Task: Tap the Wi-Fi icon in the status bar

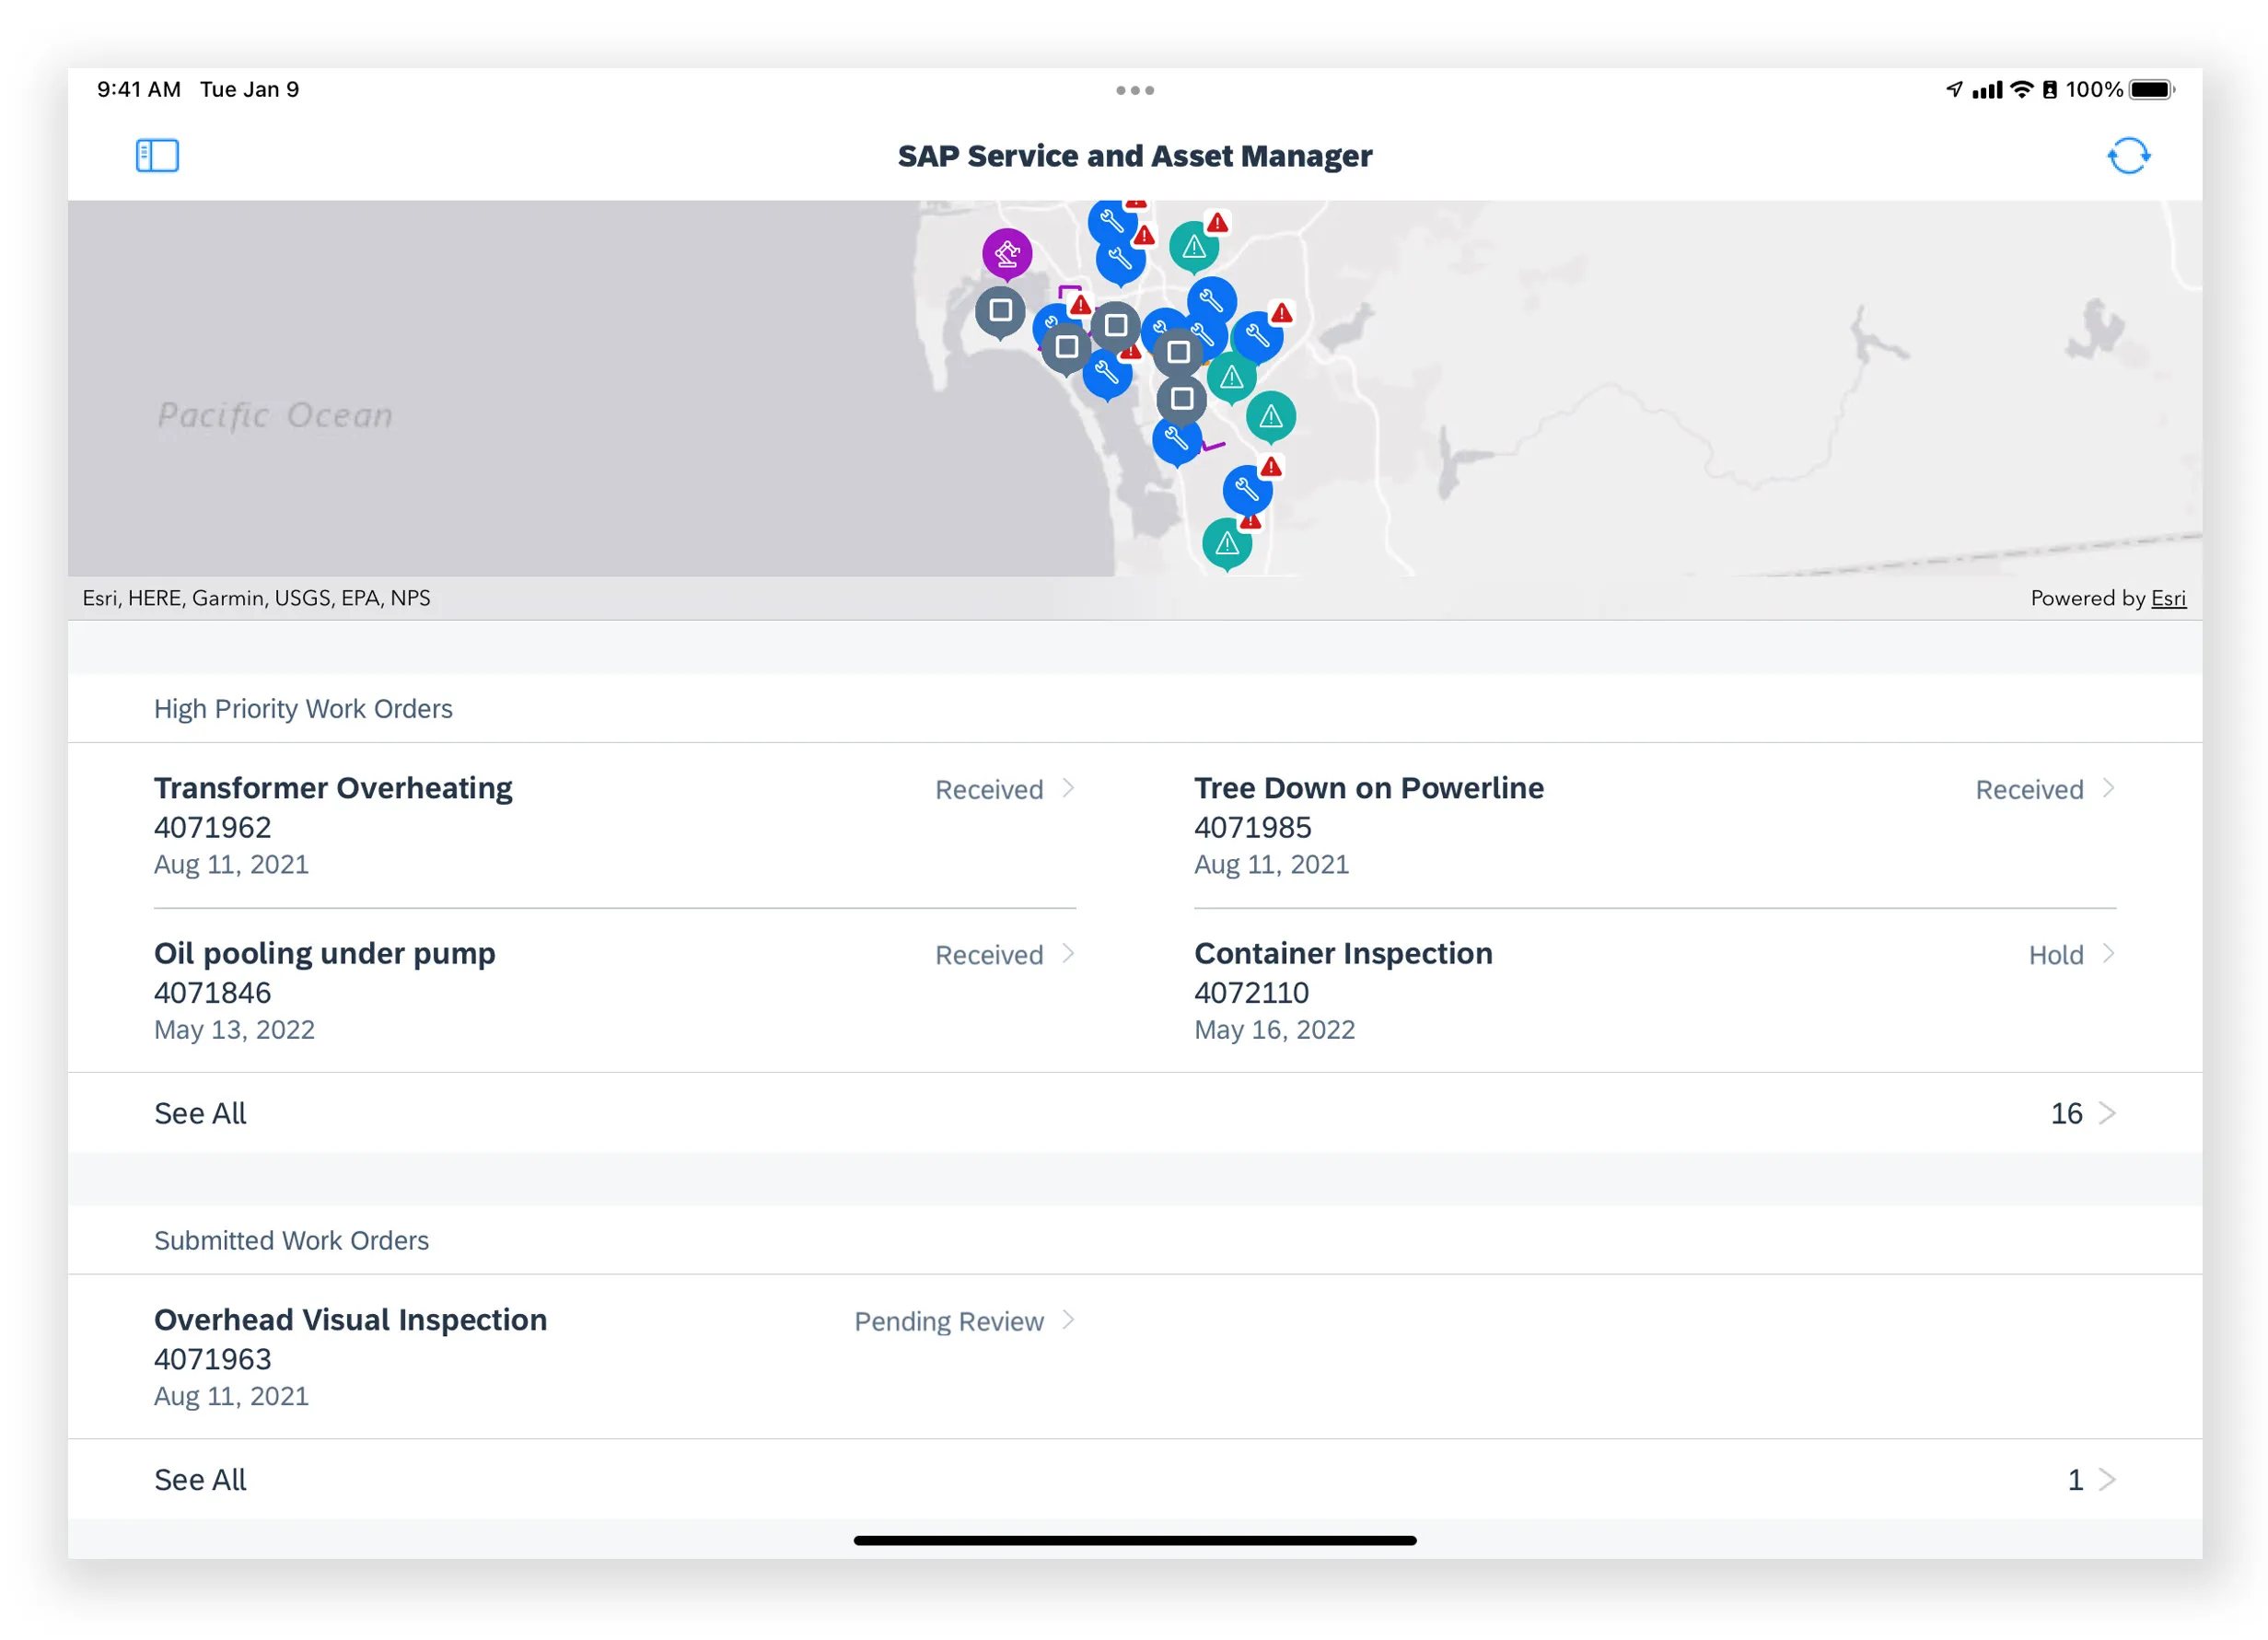Action: (2021, 89)
